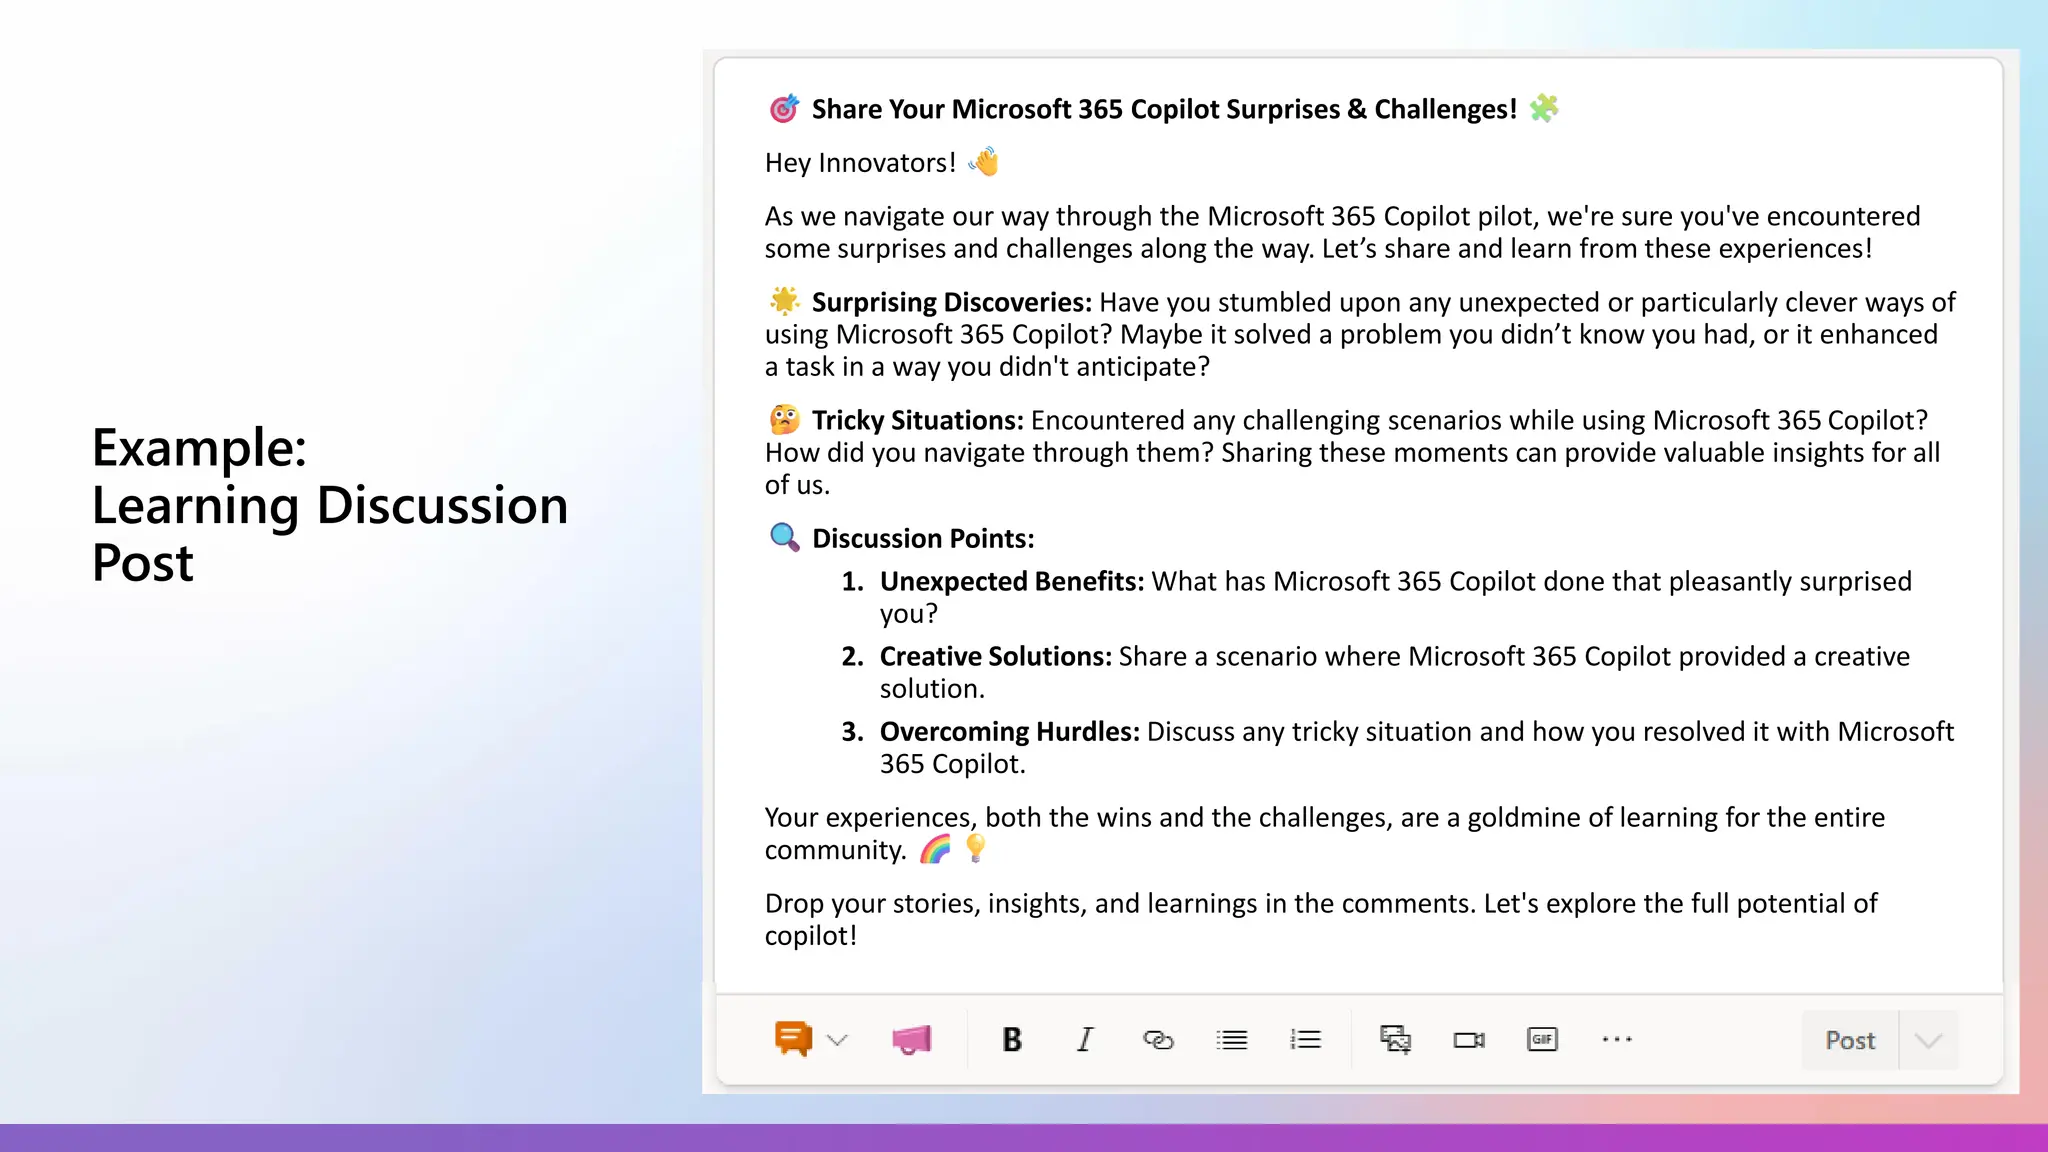Add a video with camera icon
This screenshot has width=2048, height=1152.
1469,1040
